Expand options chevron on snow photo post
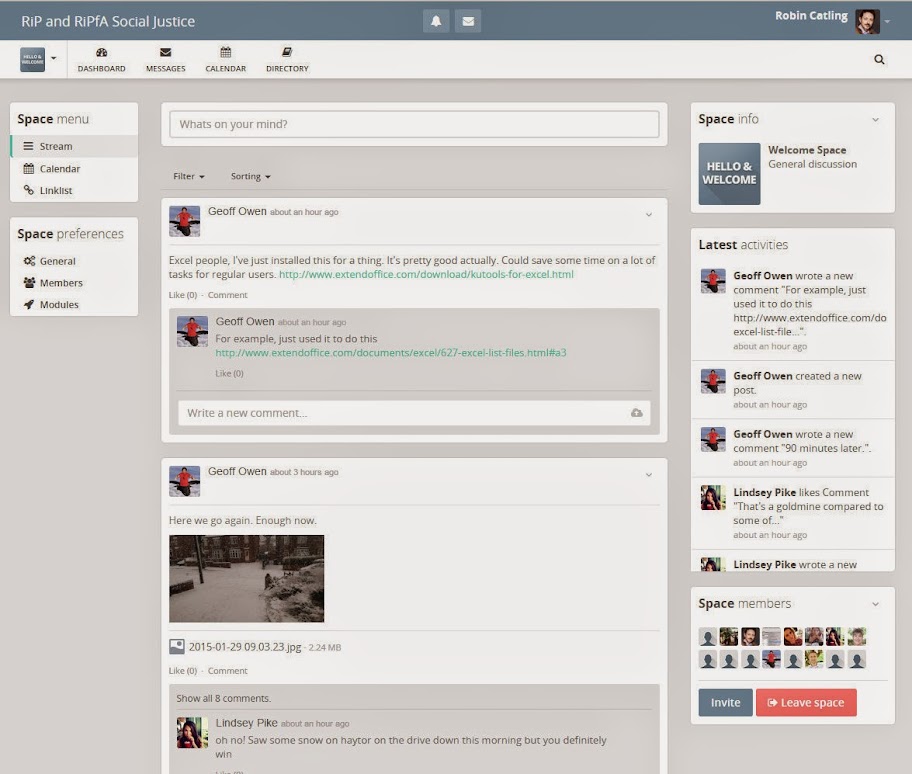Screen dimensions: 912x774 click(649, 475)
